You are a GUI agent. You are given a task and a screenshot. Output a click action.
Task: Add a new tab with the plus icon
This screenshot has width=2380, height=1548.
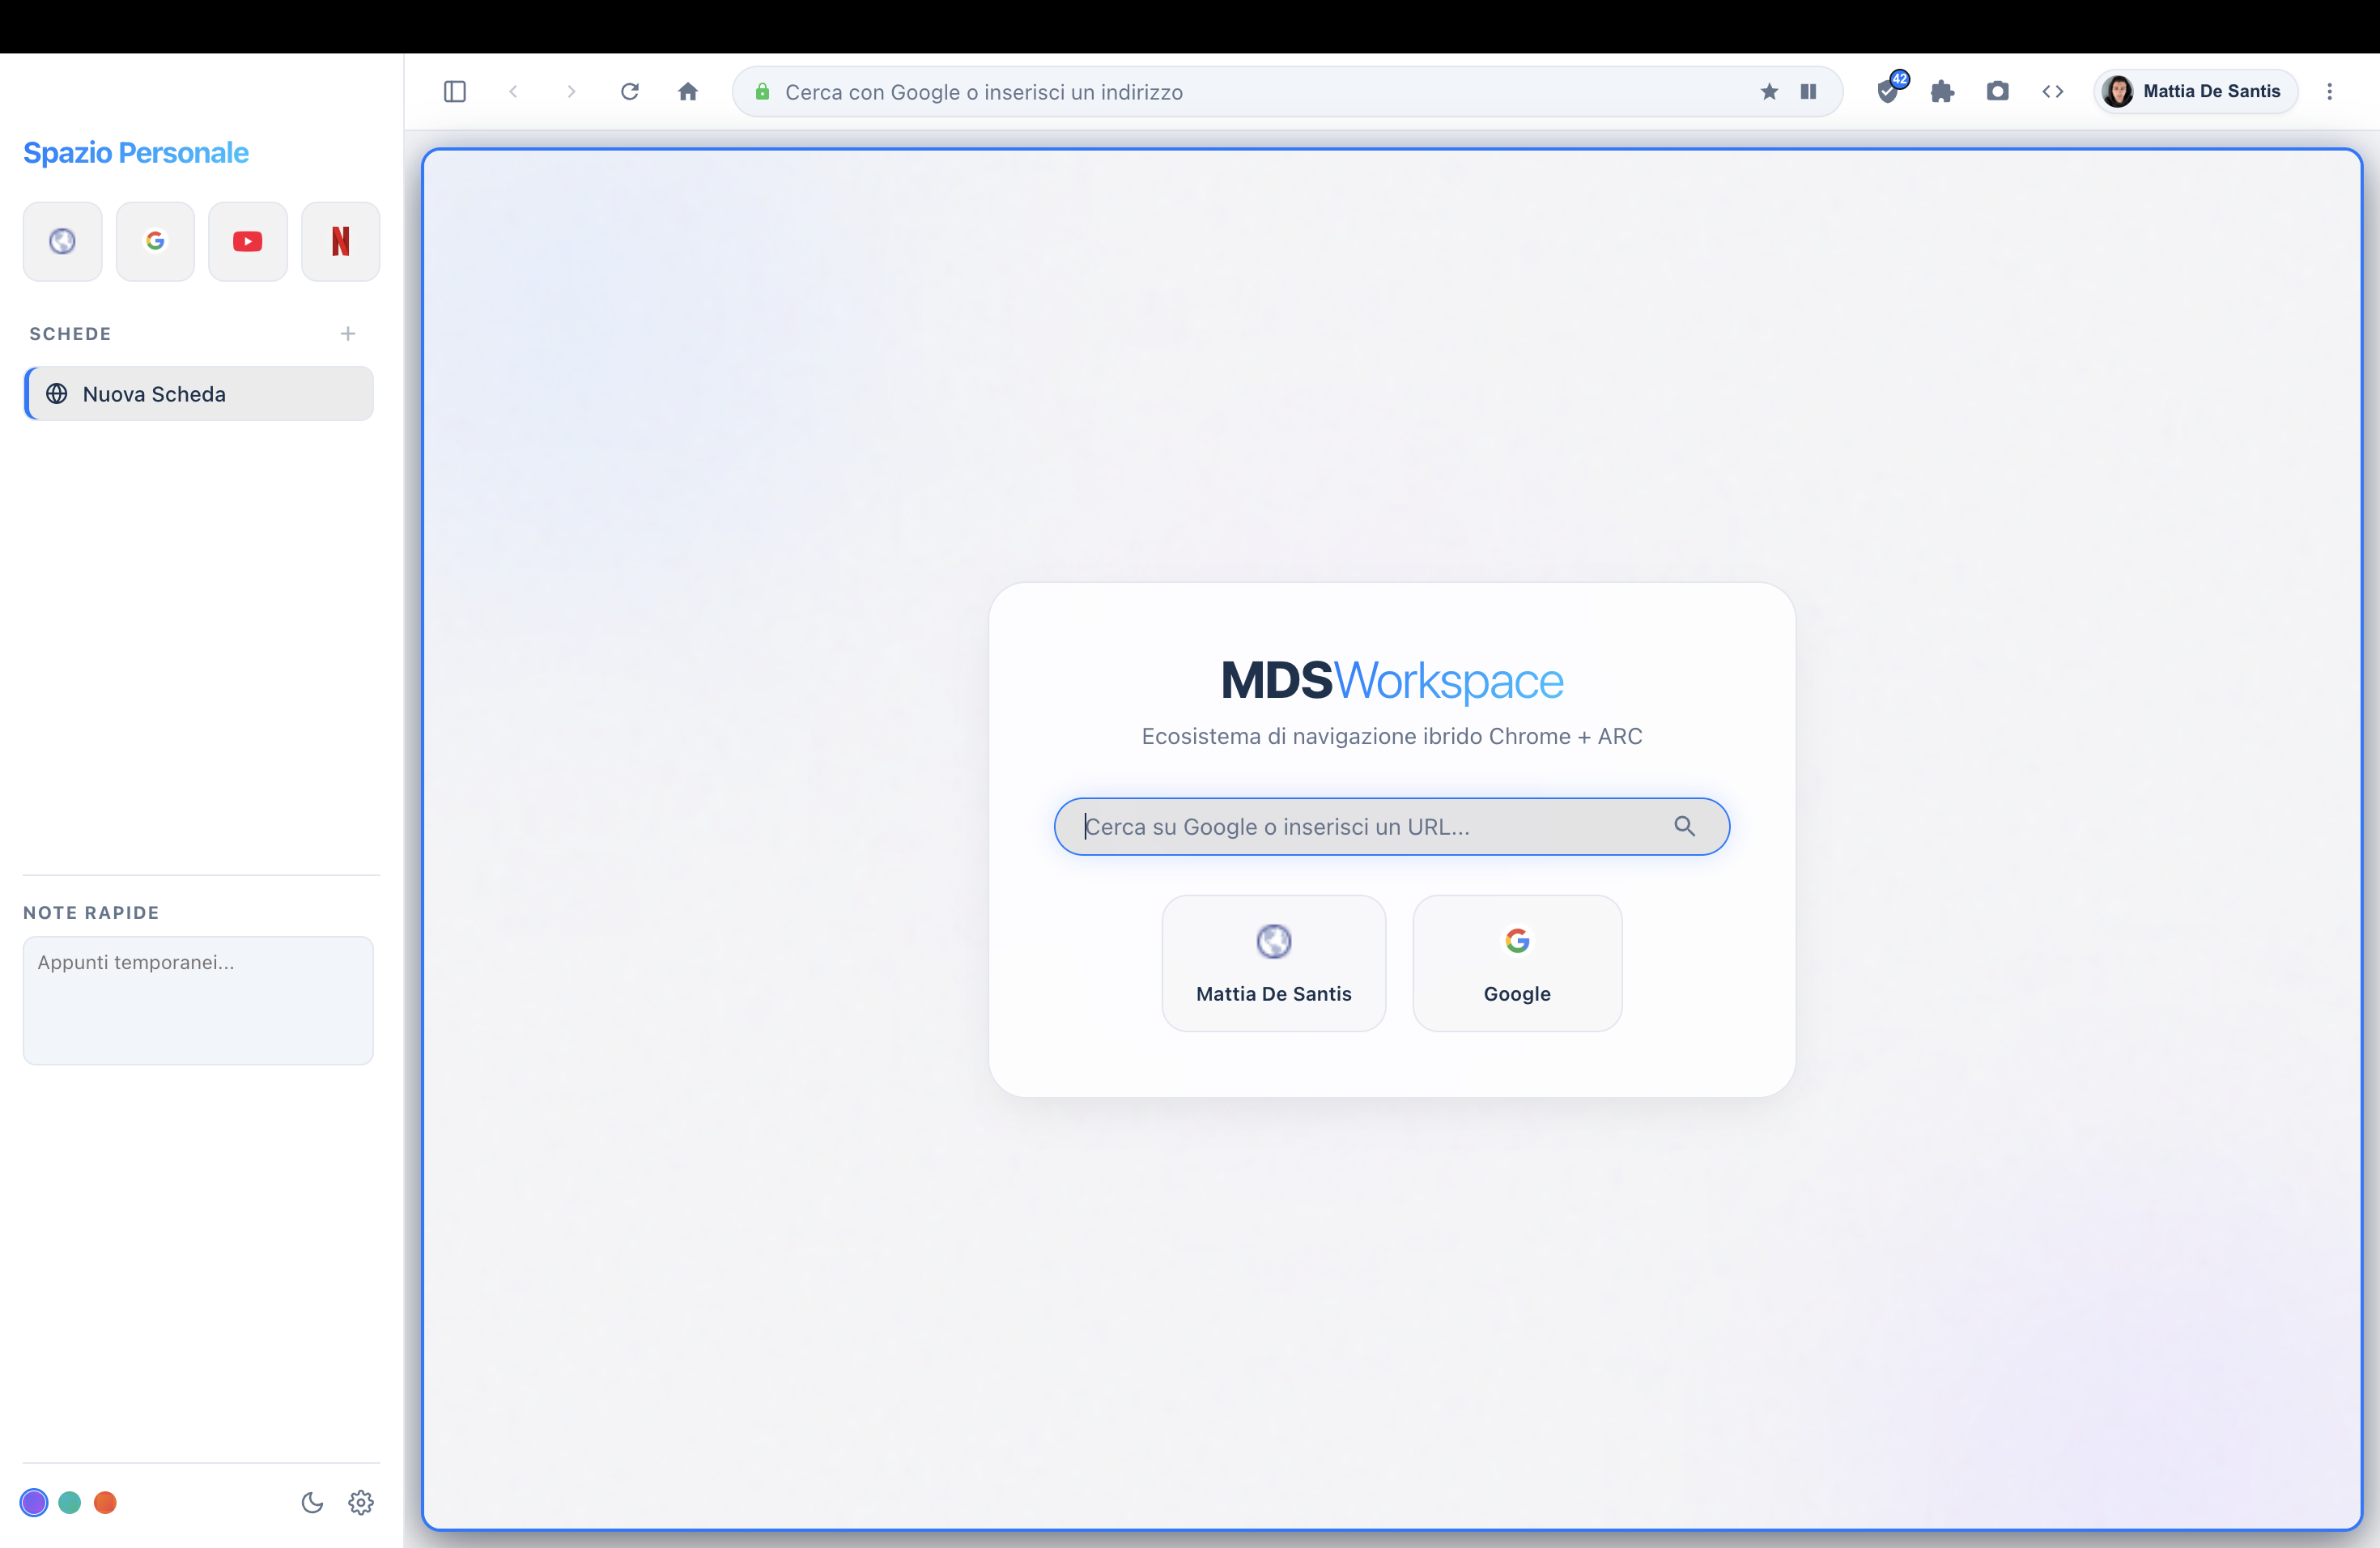pyautogui.click(x=348, y=333)
